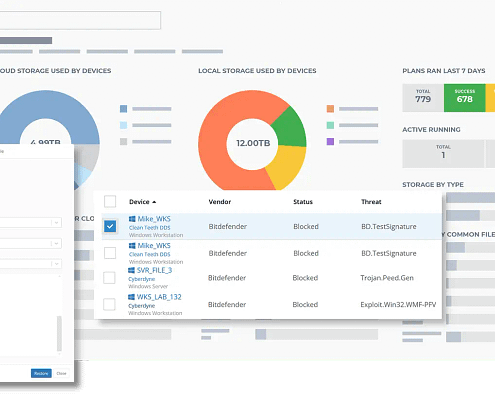
Task: Click the search input box at the top
Action: [80, 20]
